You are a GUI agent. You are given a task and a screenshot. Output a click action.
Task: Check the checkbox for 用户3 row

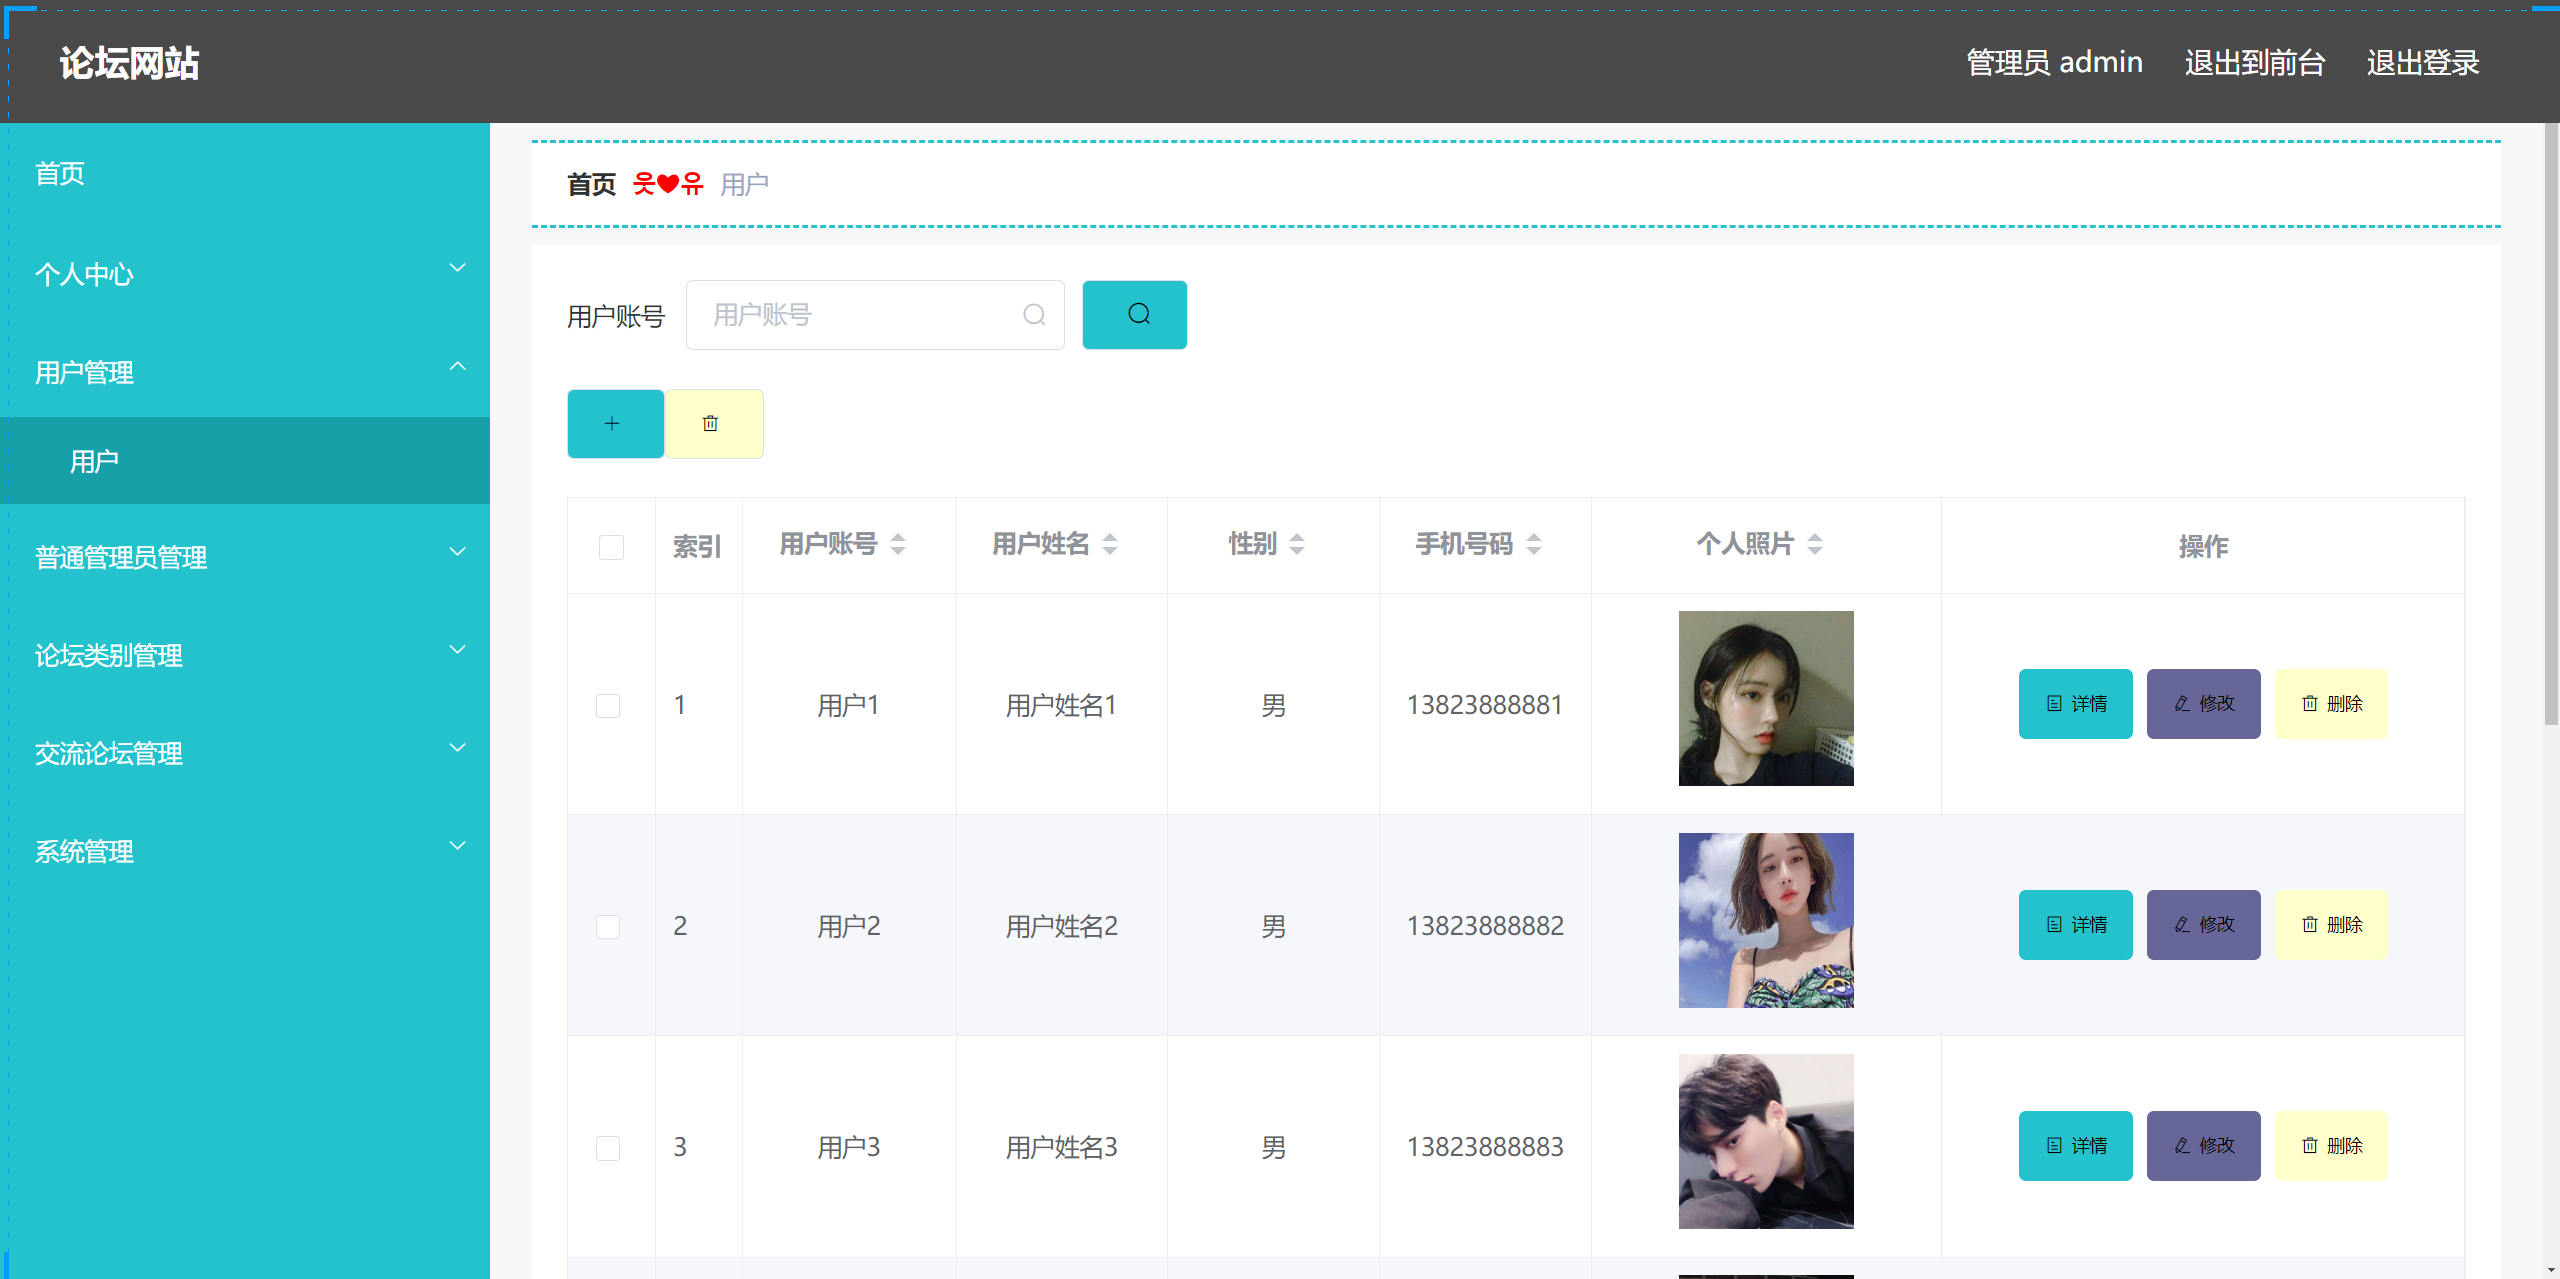608,1148
